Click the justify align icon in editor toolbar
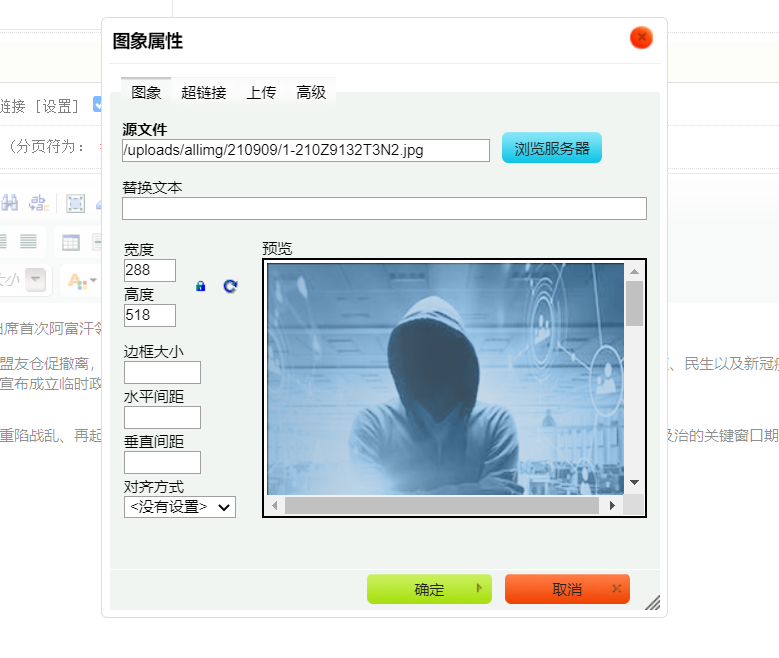 (x=28, y=242)
